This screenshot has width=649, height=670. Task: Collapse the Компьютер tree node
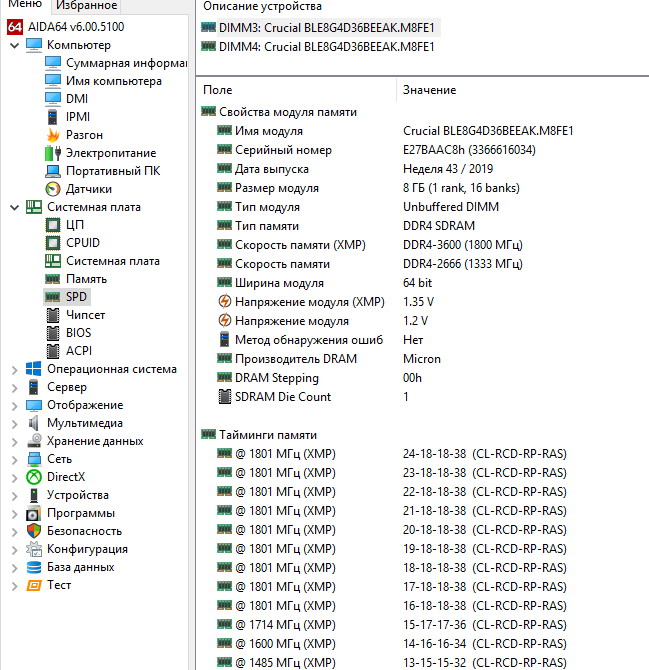[15, 45]
